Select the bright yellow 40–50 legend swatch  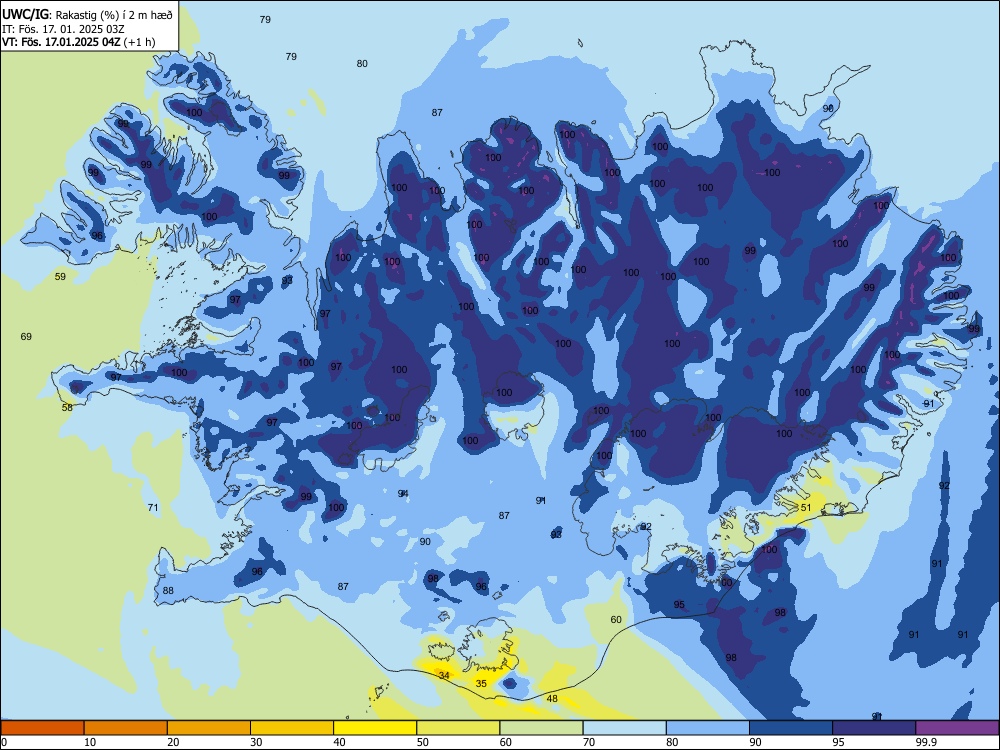click(x=375, y=728)
